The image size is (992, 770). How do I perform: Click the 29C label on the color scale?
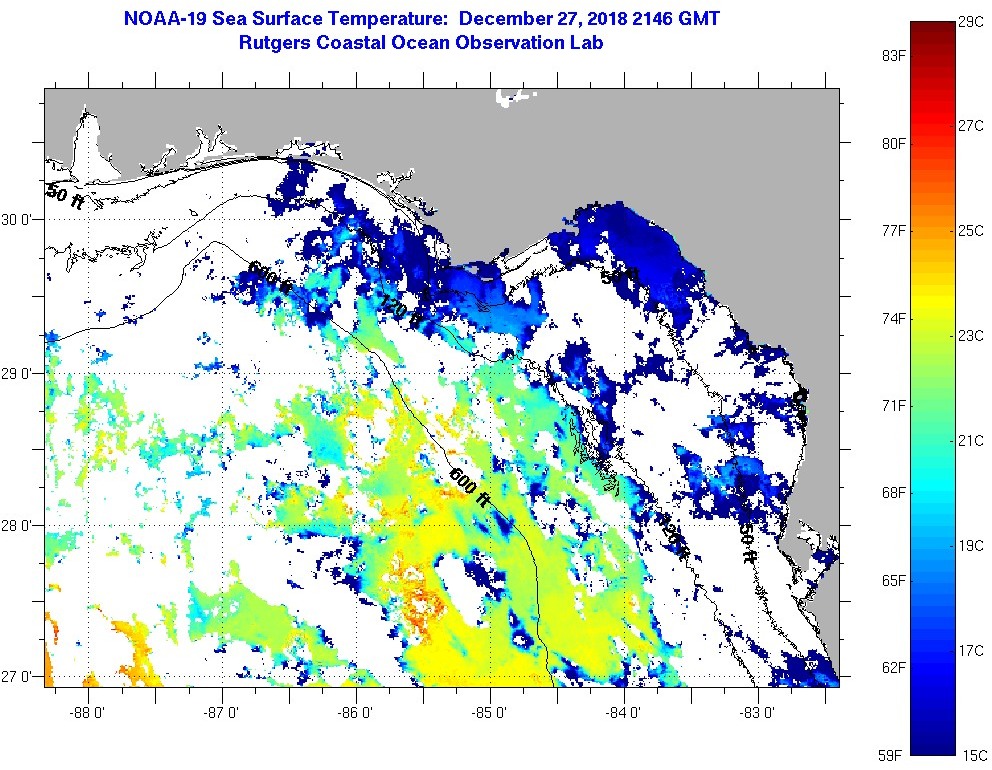(971, 21)
